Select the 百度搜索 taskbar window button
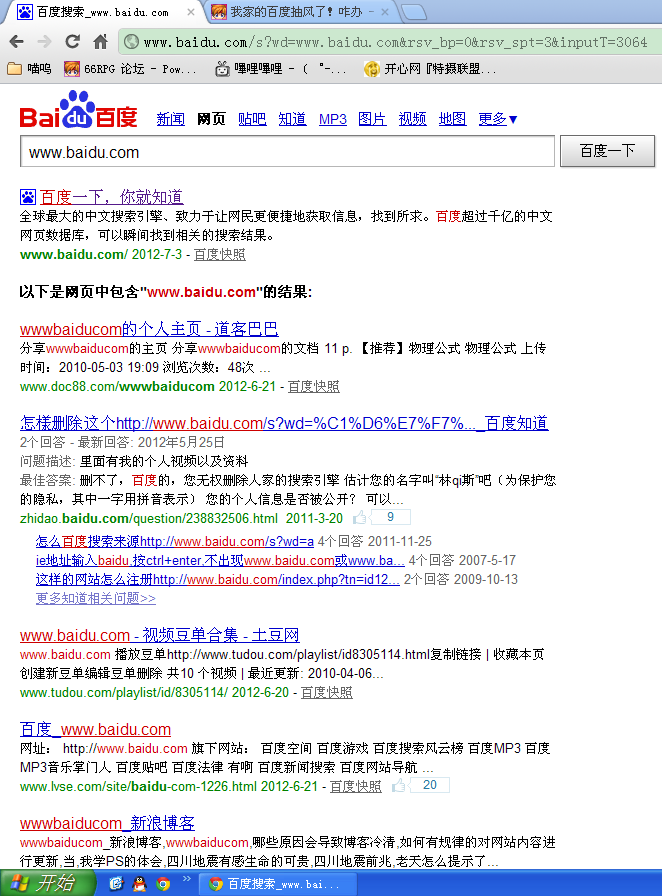 (x=278, y=884)
